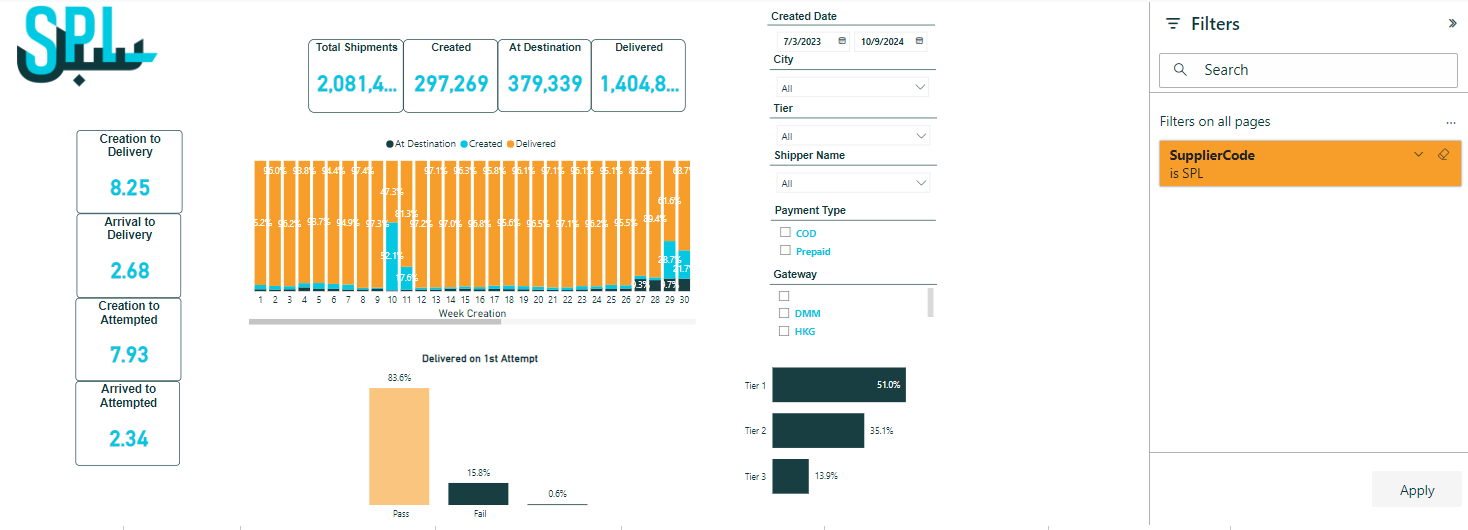Click the Delivered legend item in chart
This screenshot has width=1468, height=530.
[530, 144]
